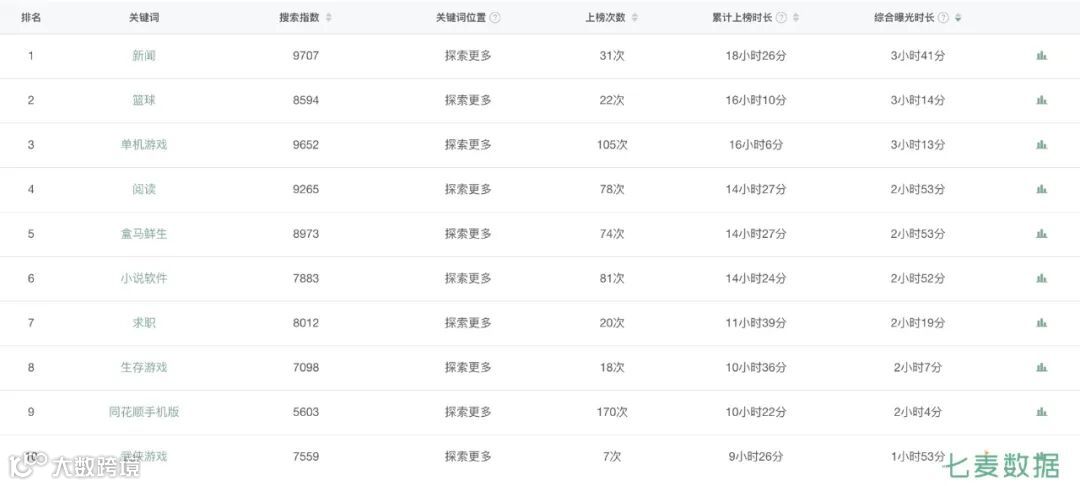Open the keyword link 同花顺手机版
The height and width of the screenshot is (486, 1080).
(144, 412)
